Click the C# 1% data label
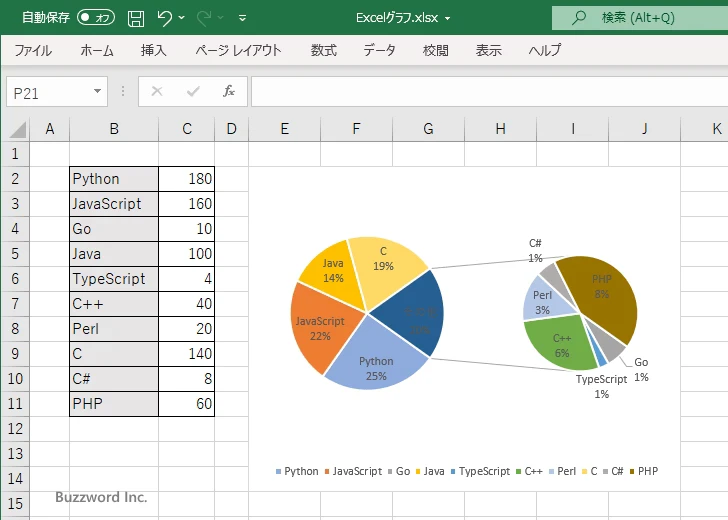728x520 pixels. pyautogui.click(x=535, y=251)
